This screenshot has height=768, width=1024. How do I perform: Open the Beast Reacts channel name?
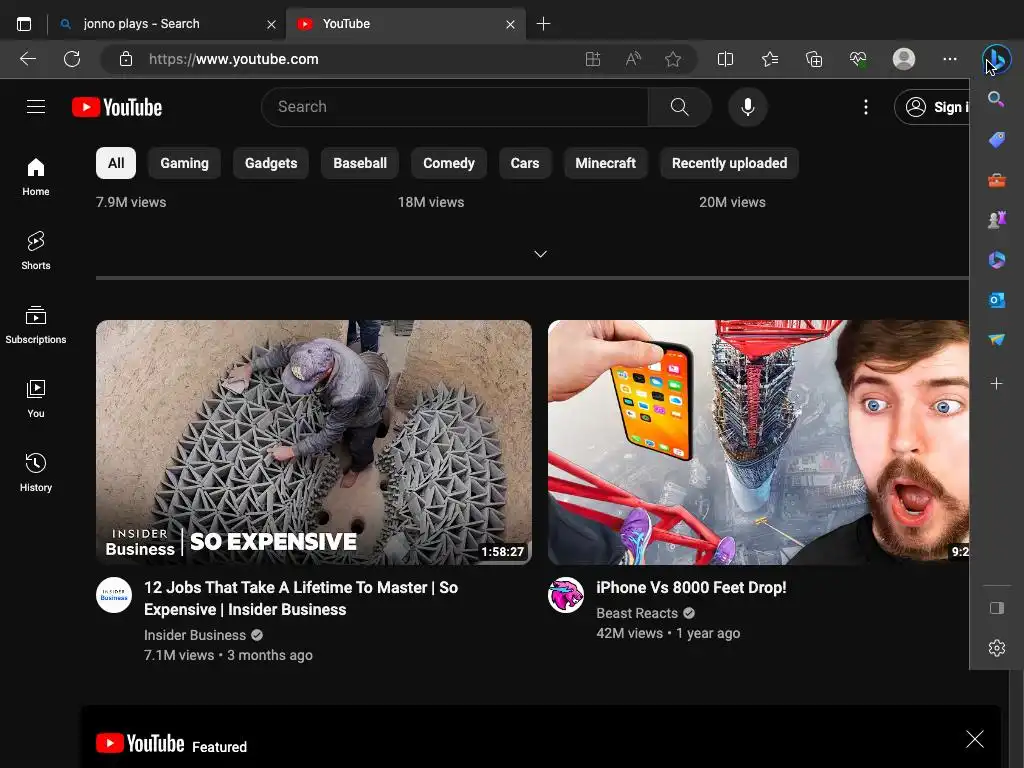pyautogui.click(x=637, y=613)
